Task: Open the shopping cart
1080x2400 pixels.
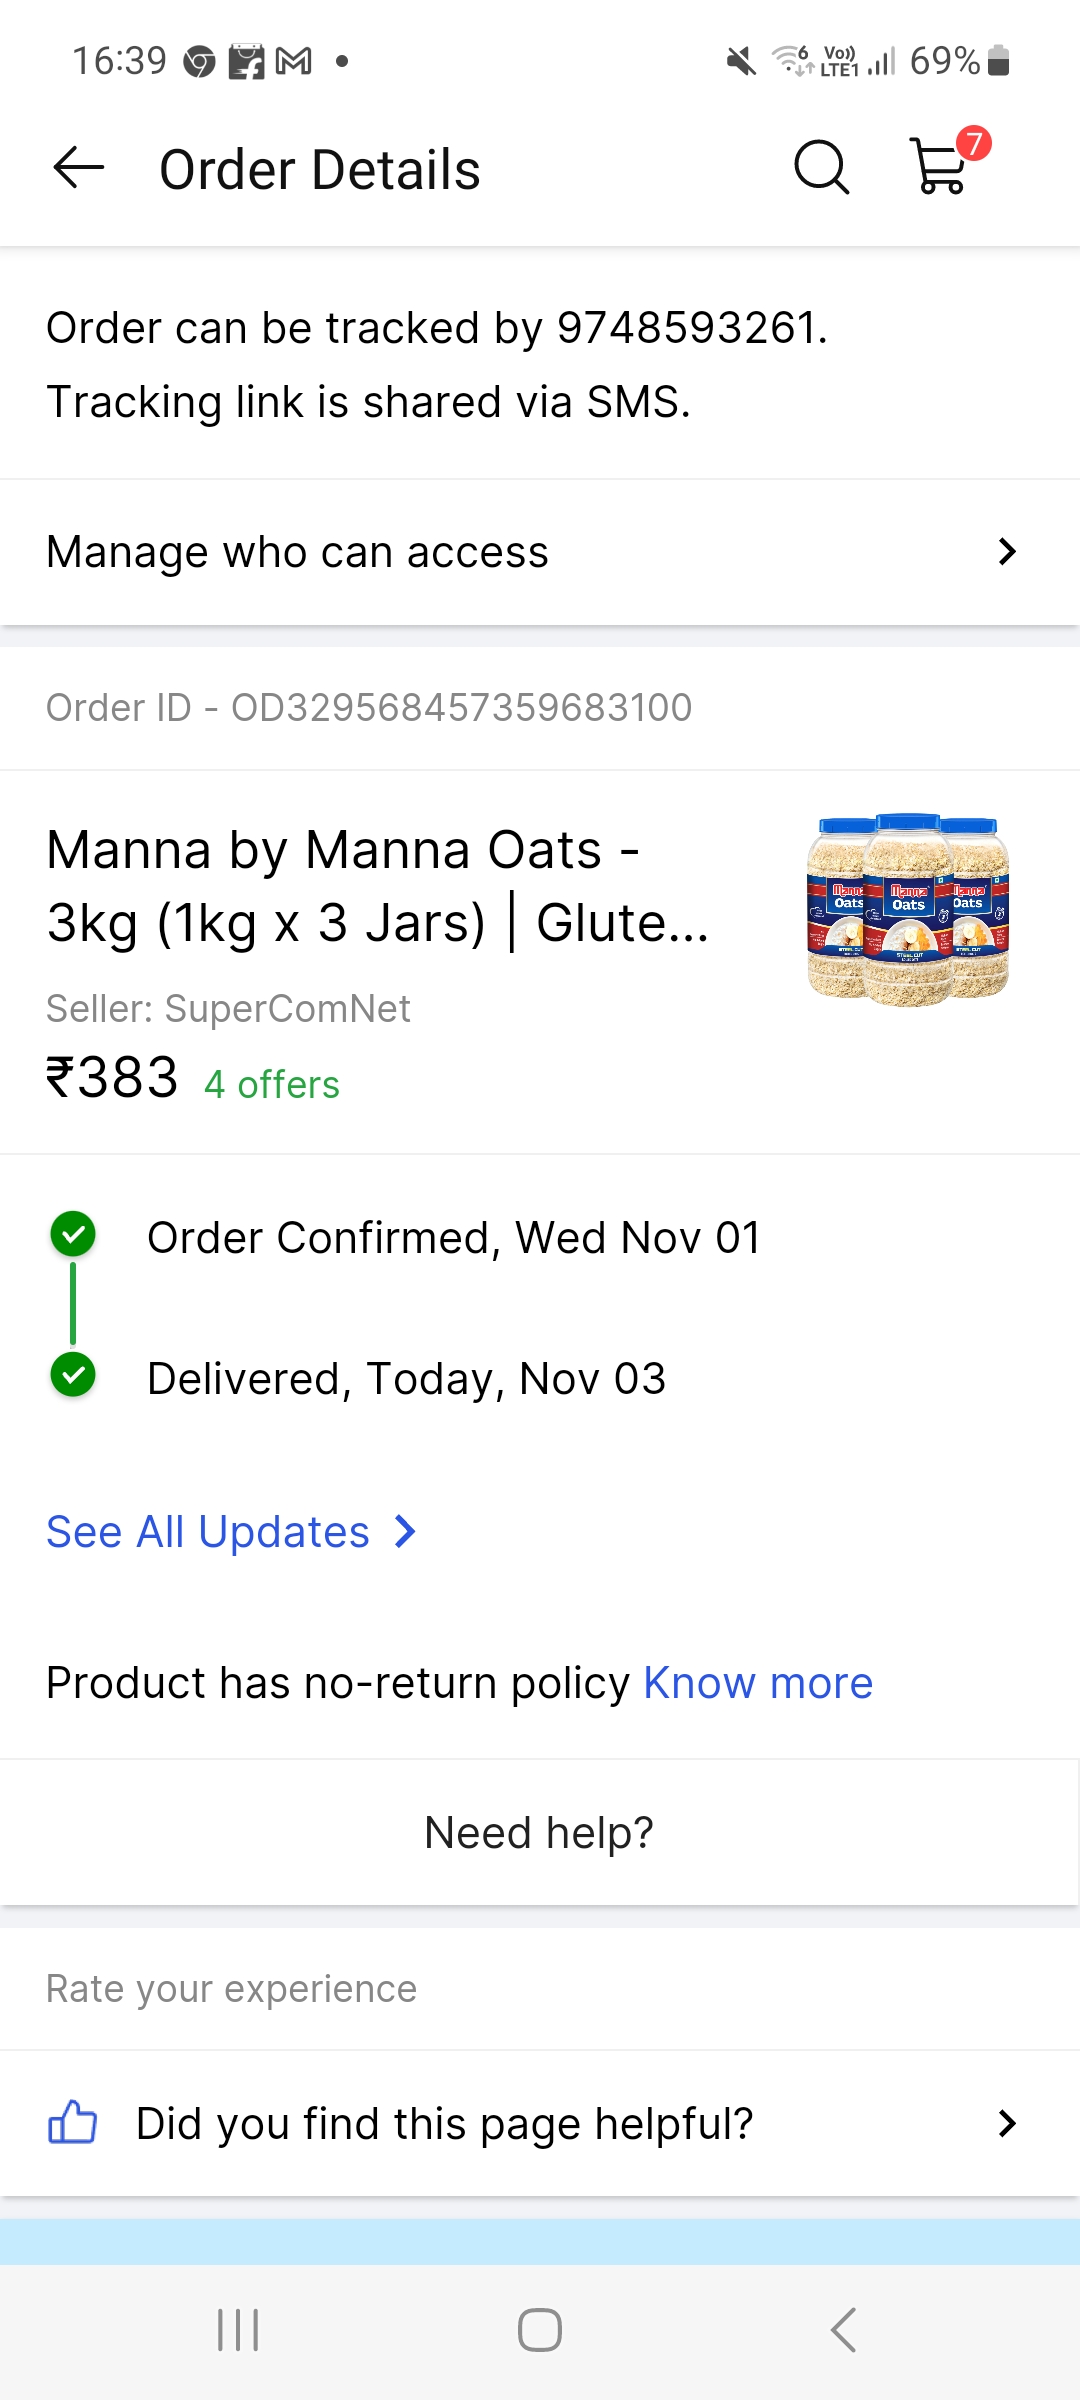Action: click(942, 166)
